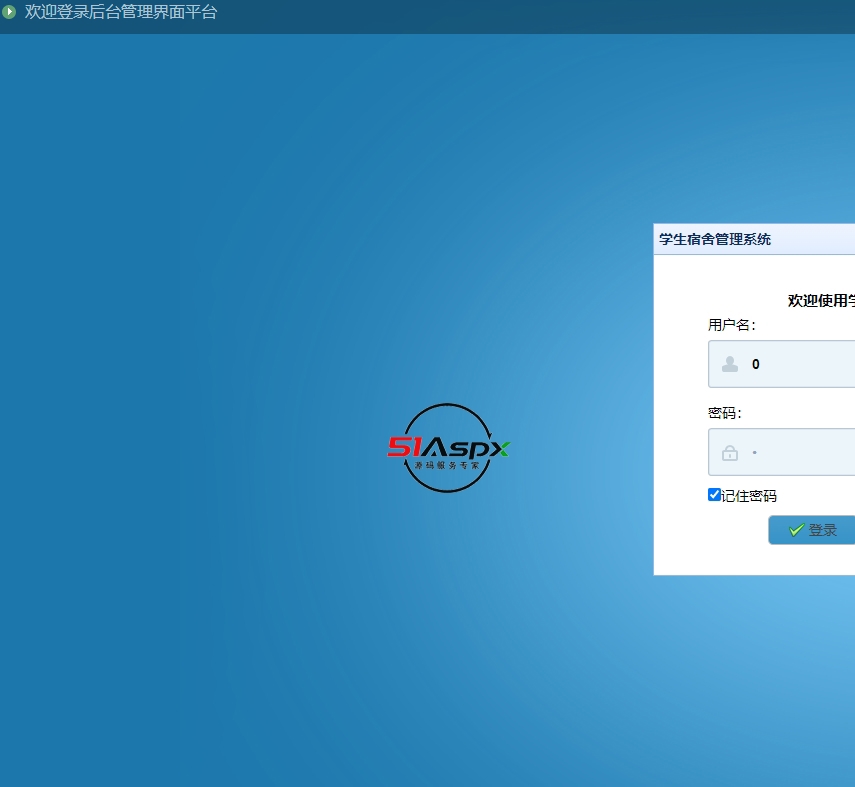The height and width of the screenshot is (787, 855).
Task: Click the 欢迎登录后台管理界面平台 title text
Action: point(120,13)
